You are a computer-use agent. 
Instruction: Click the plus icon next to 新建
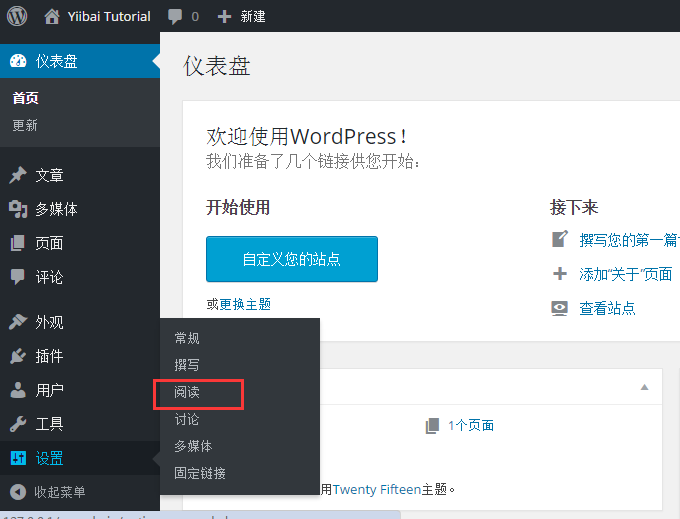[x=224, y=16]
